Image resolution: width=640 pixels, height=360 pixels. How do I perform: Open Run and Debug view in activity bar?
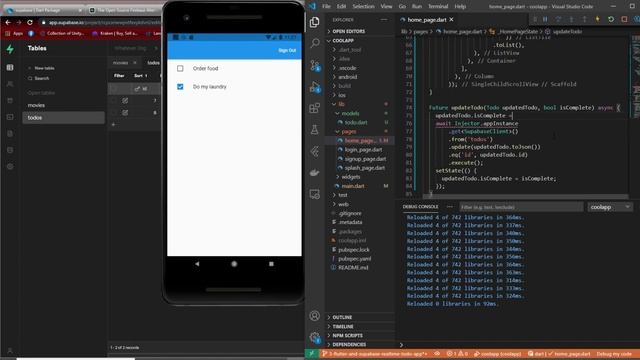click(x=315, y=87)
